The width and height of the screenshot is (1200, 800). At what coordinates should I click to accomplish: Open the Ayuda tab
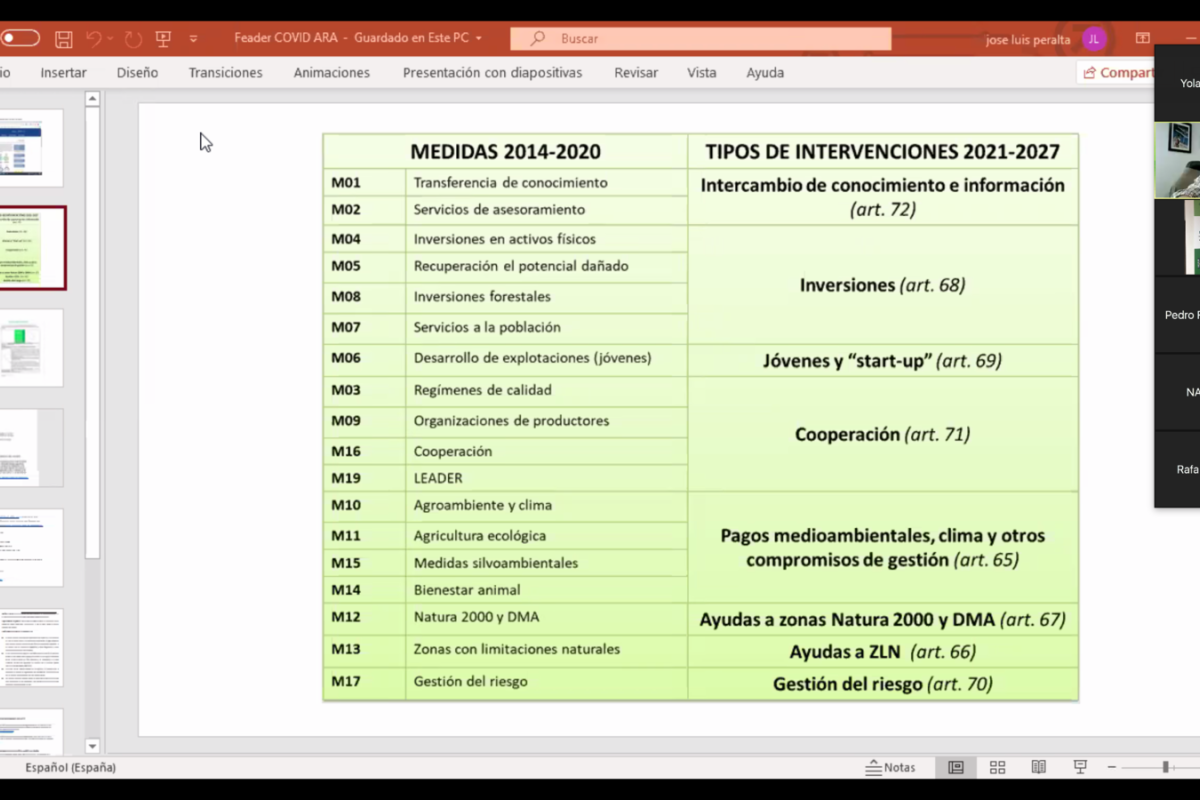(x=765, y=72)
